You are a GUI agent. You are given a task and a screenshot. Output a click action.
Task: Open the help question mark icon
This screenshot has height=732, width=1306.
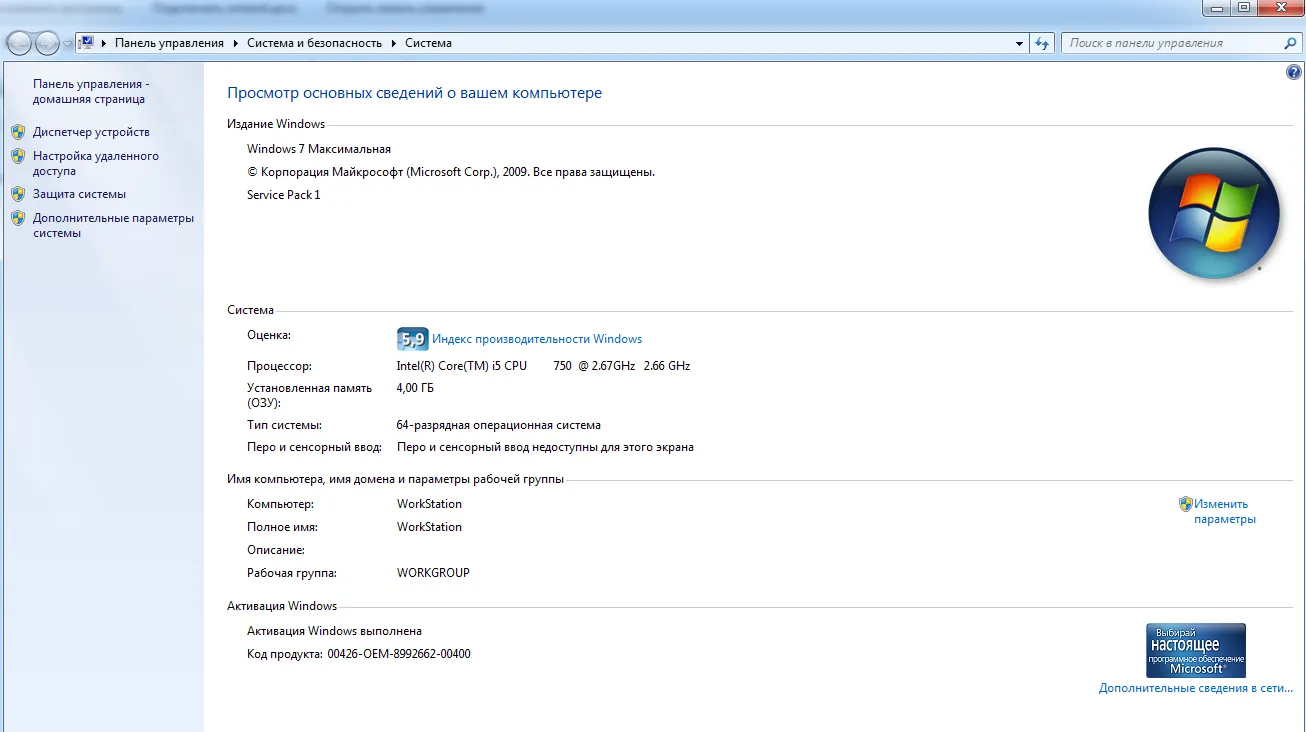[1293, 72]
